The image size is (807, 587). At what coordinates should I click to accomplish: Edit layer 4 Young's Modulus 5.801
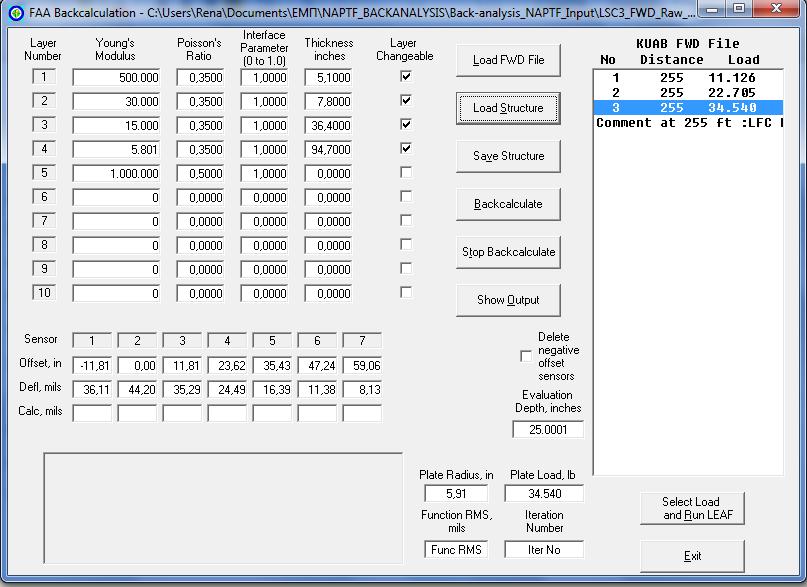point(116,150)
